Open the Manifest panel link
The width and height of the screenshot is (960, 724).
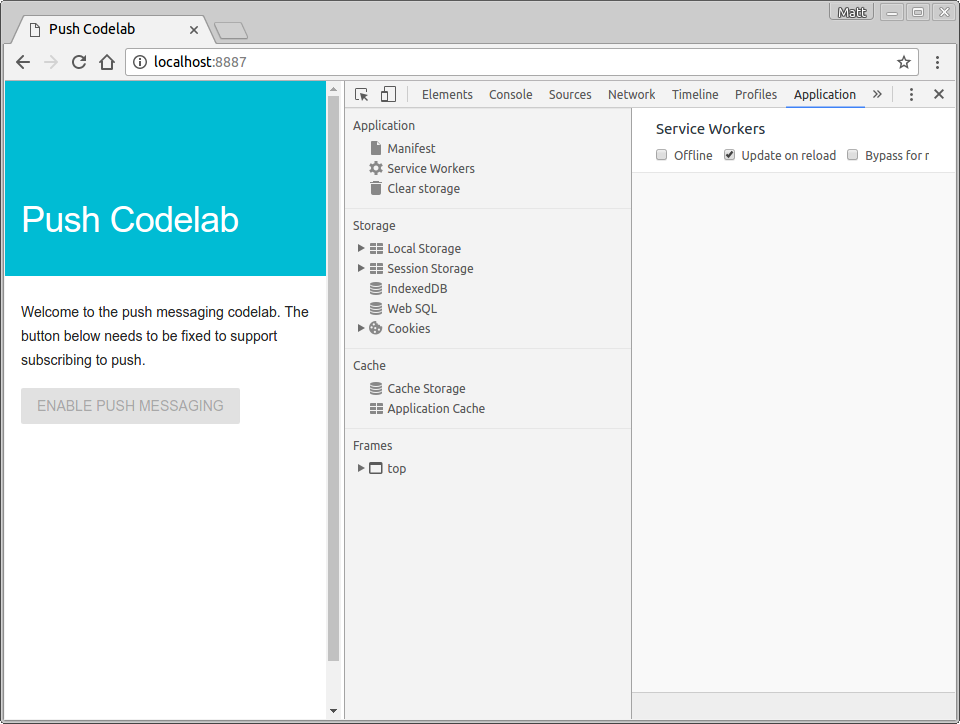[413, 148]
